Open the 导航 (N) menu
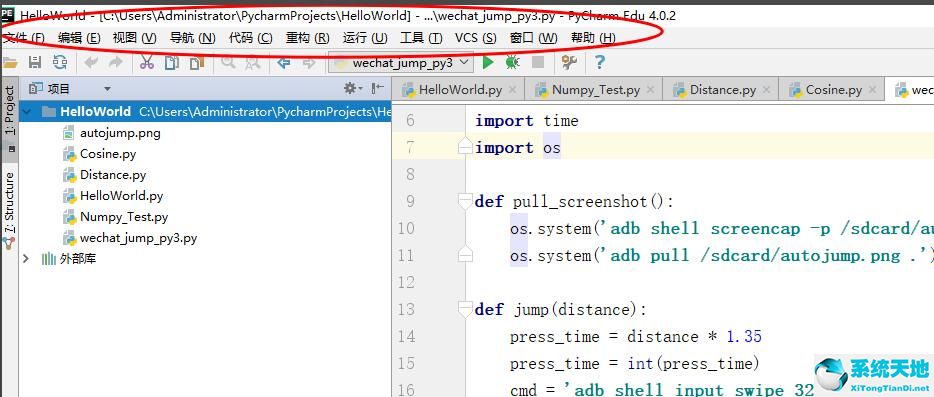Image resolution: width=934 pixels, height=397 pixels. (192, 38)
